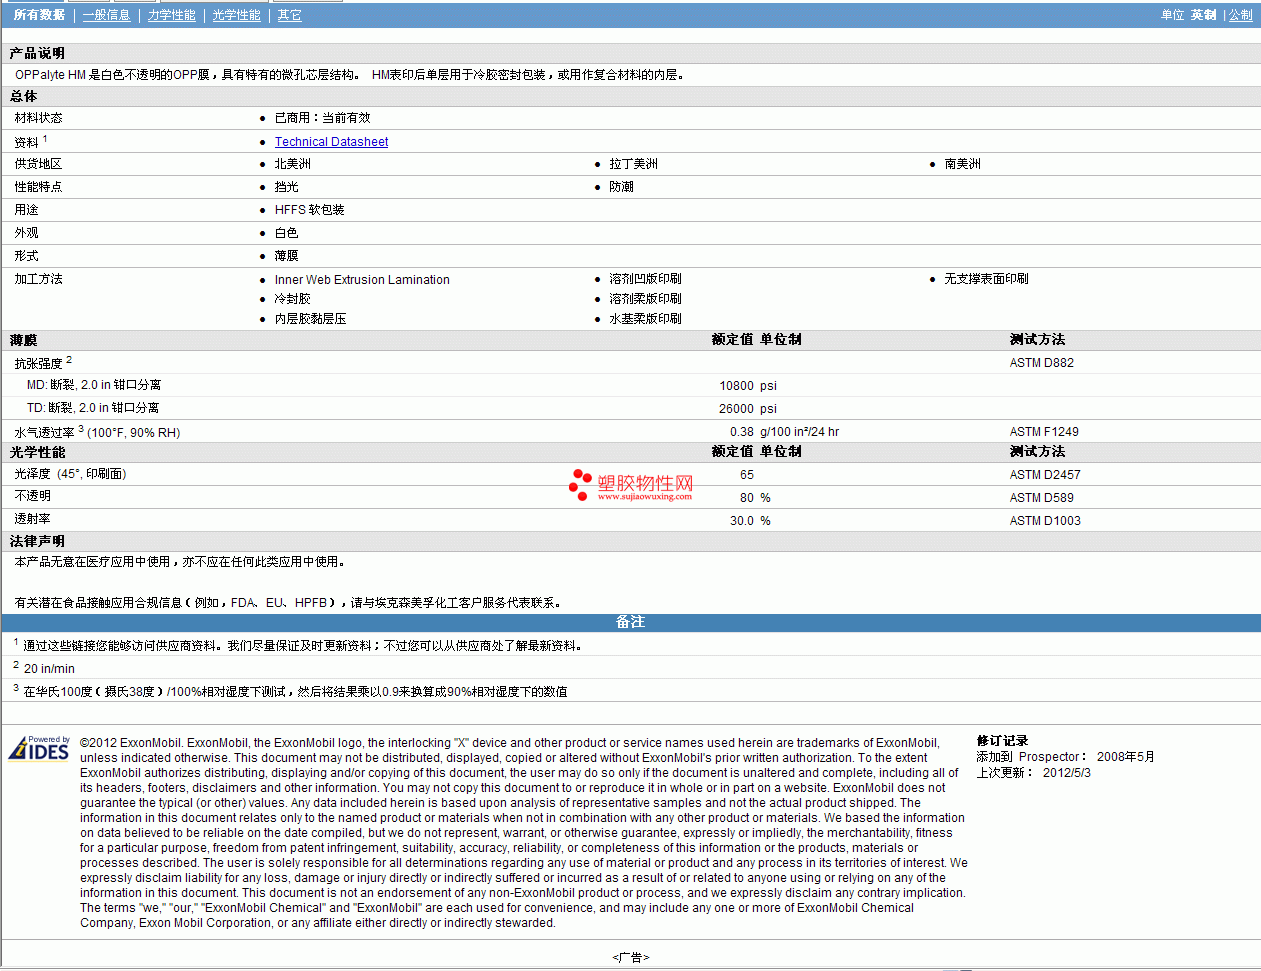Image resolution: width=1261 pixels, height=971 pixels.
Task: Select the 北美洲 region entry
Action: click(x=292, y=164)
